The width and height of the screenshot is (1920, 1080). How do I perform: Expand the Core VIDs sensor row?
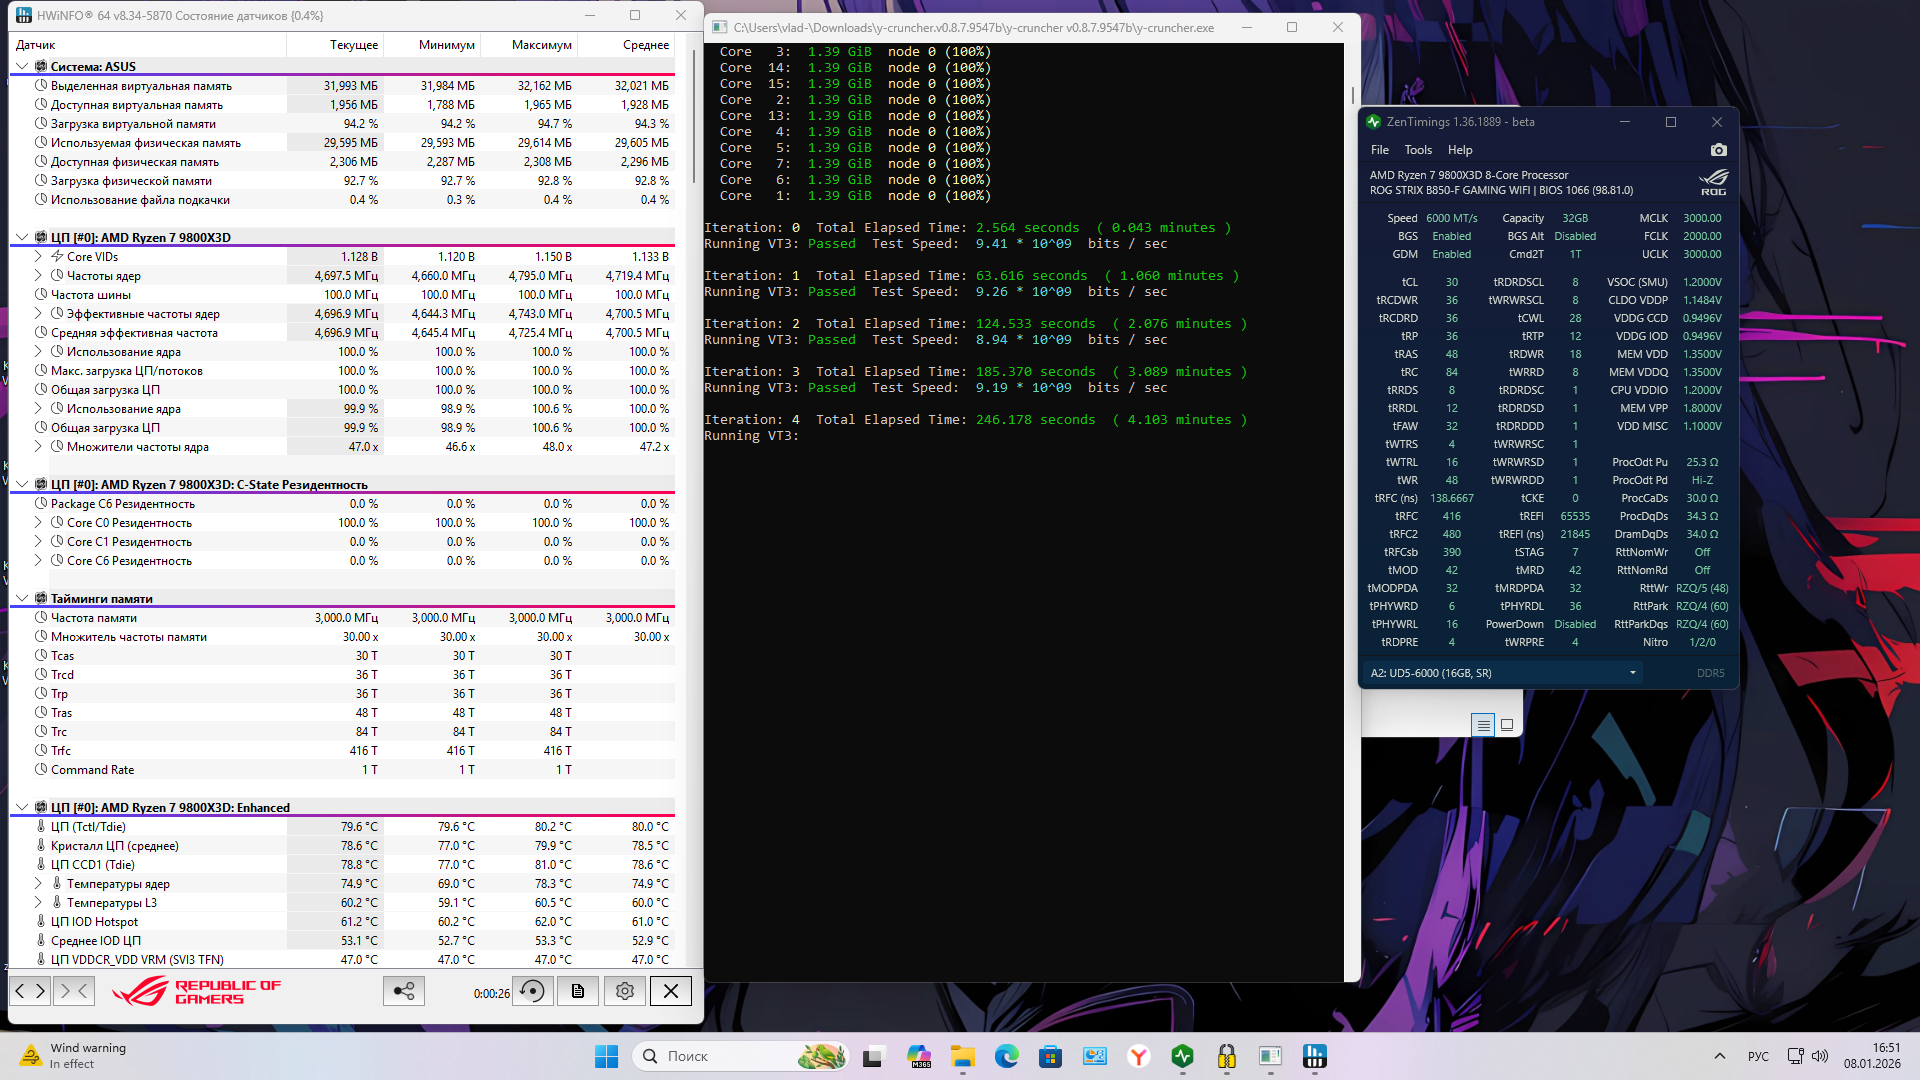pyautogui.click(x=38, y=257)
